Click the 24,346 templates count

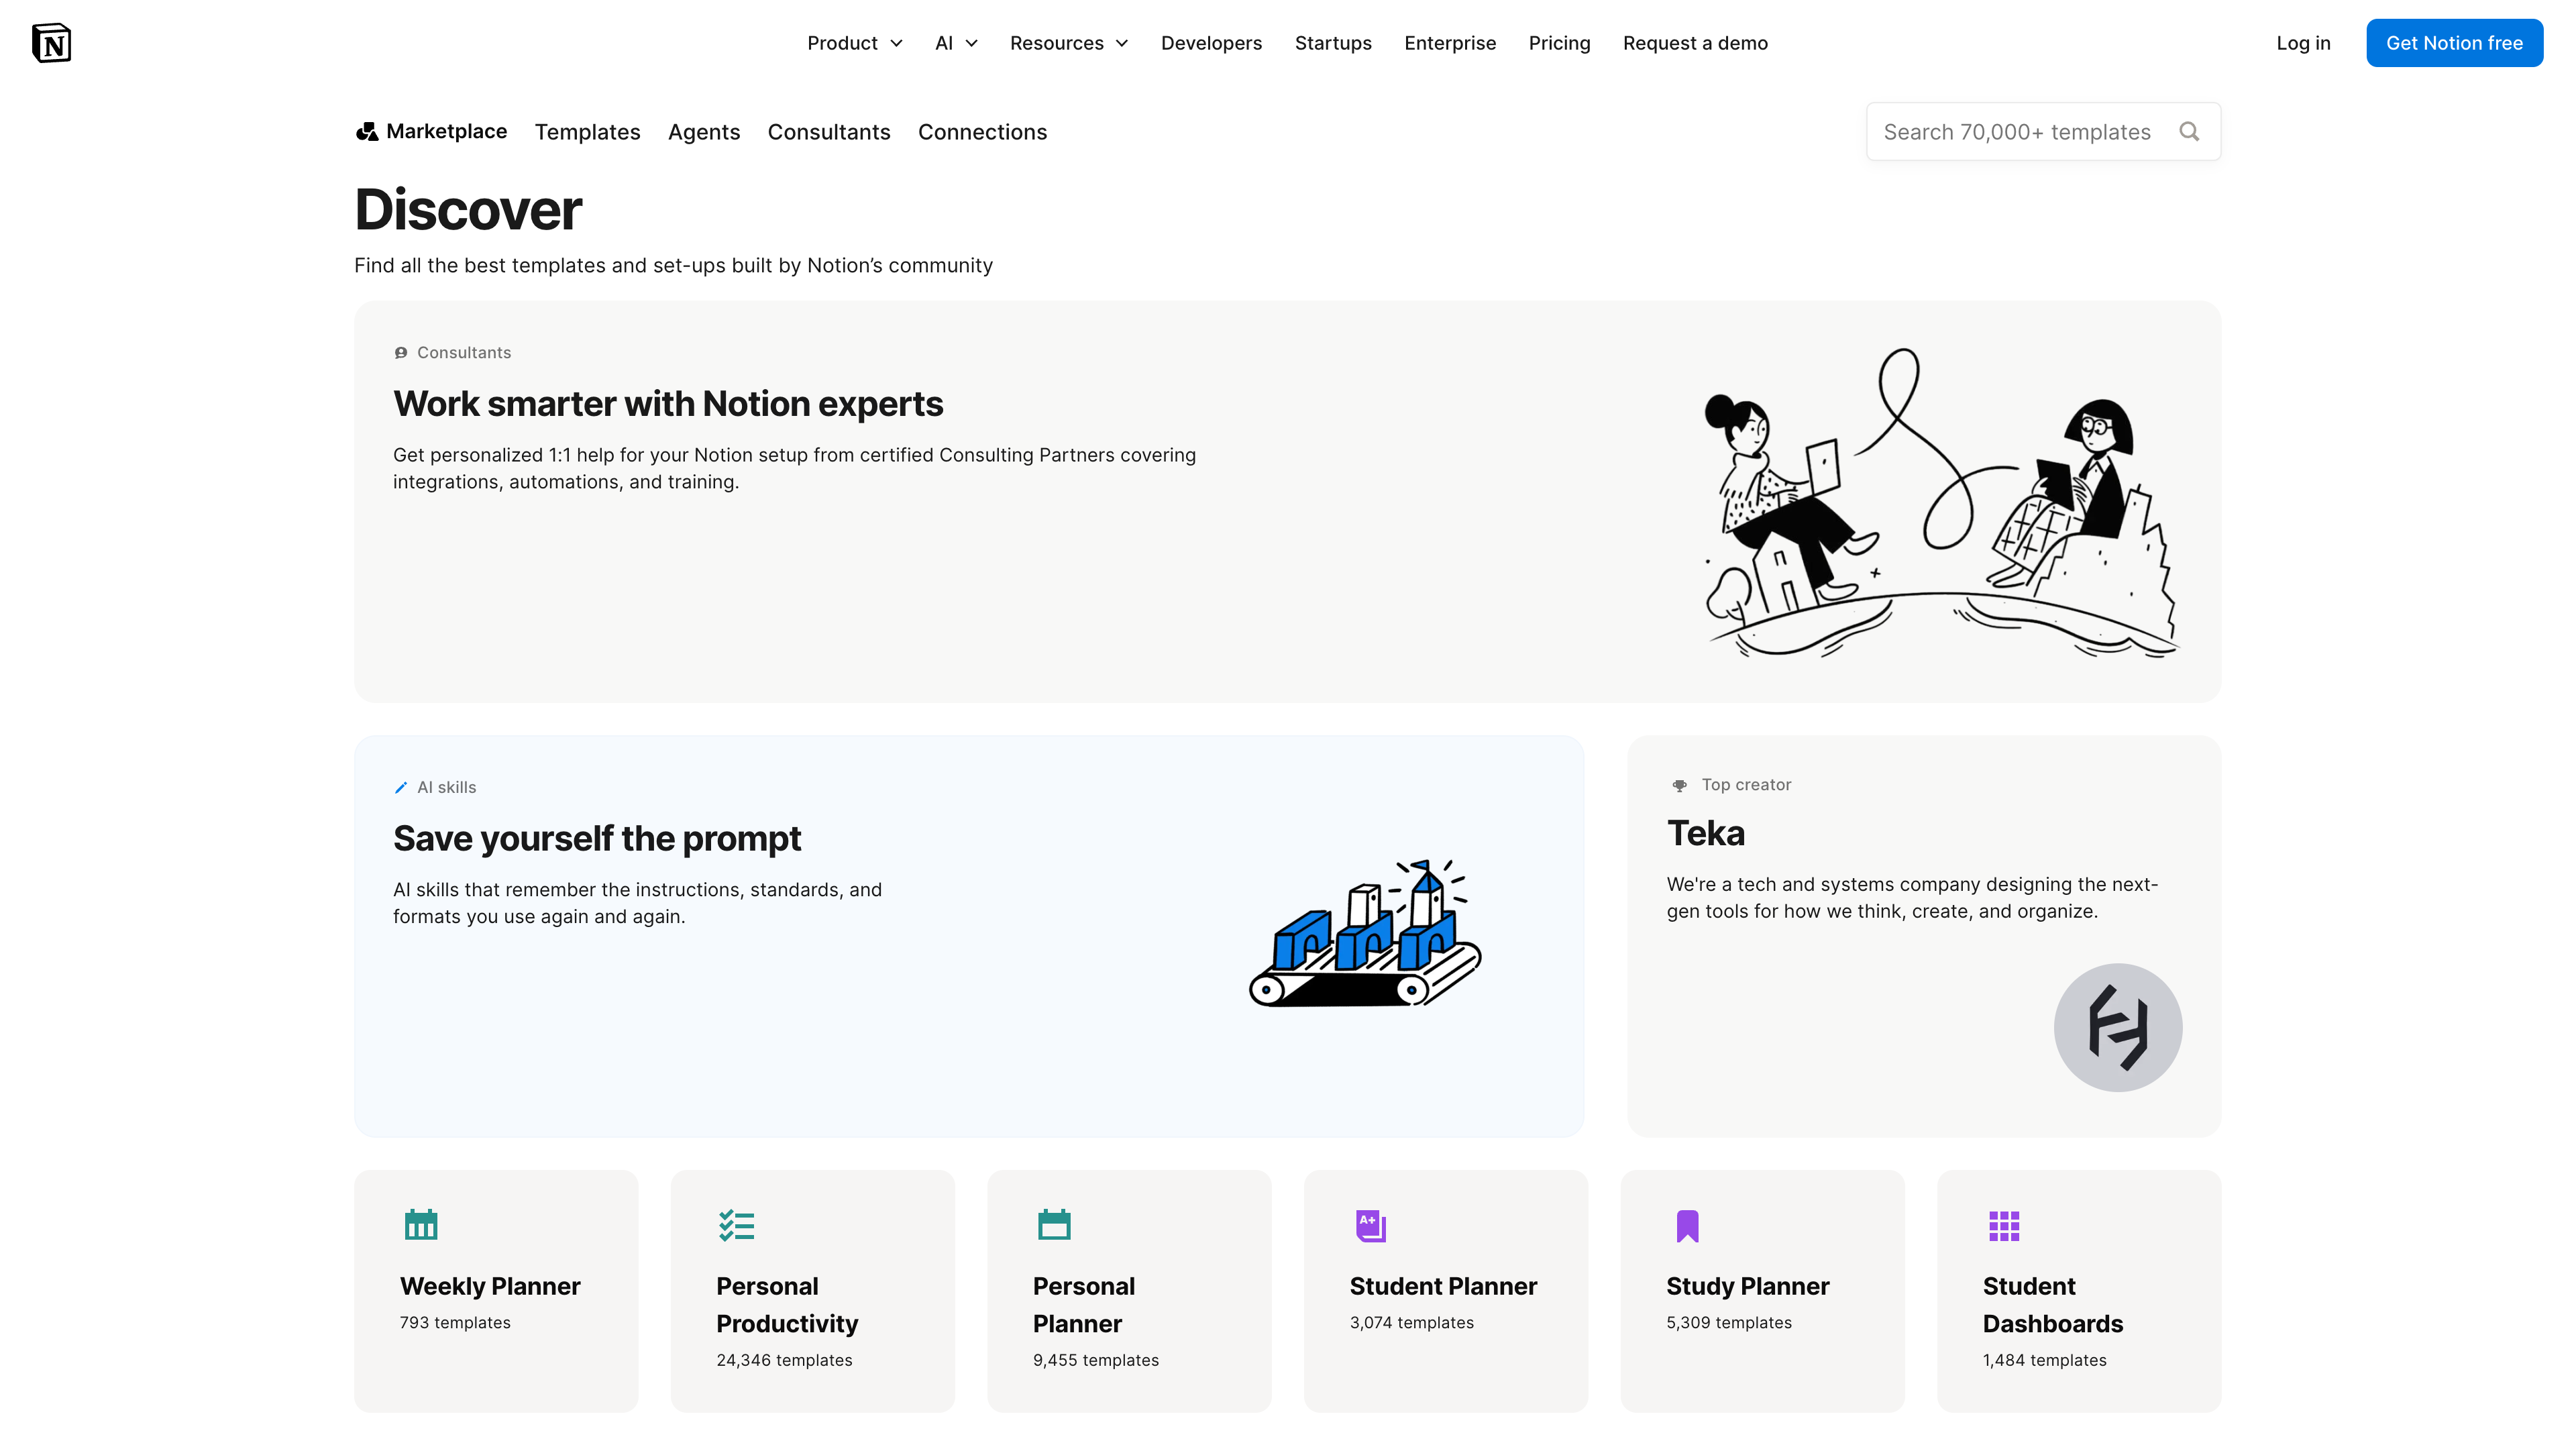coord(784,1360)
